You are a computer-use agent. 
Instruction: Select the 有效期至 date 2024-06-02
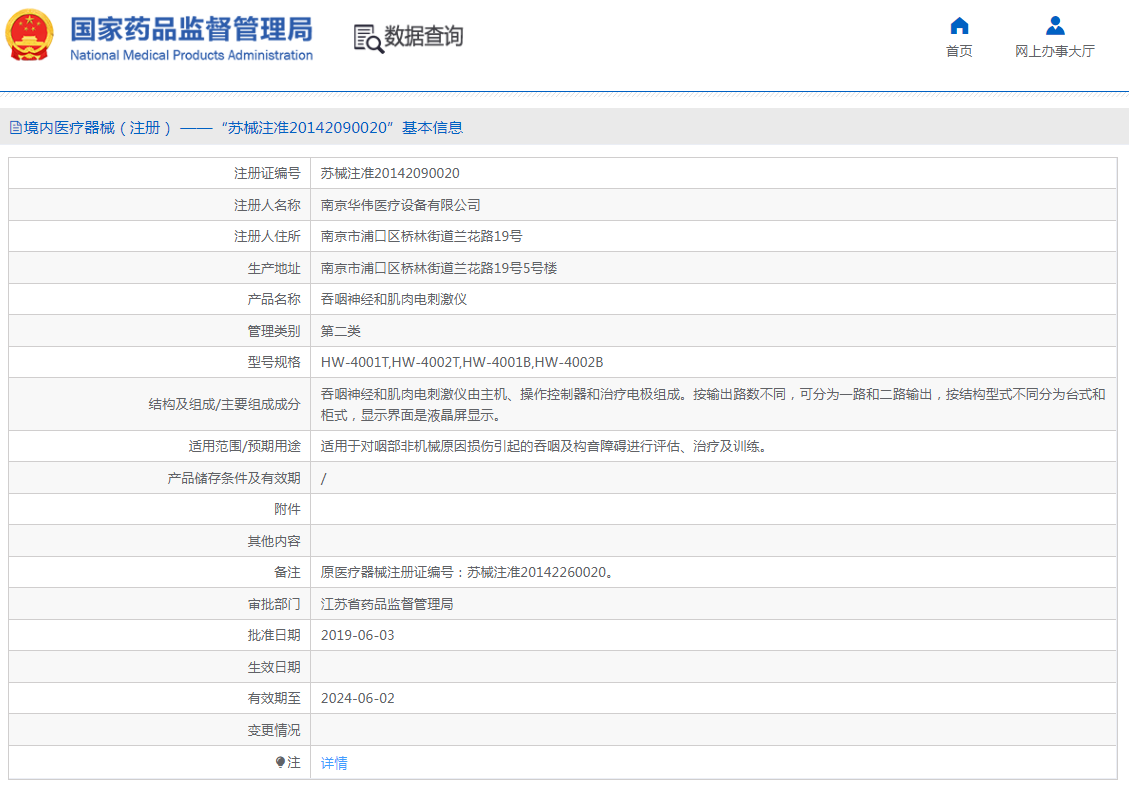pos(357,698)
